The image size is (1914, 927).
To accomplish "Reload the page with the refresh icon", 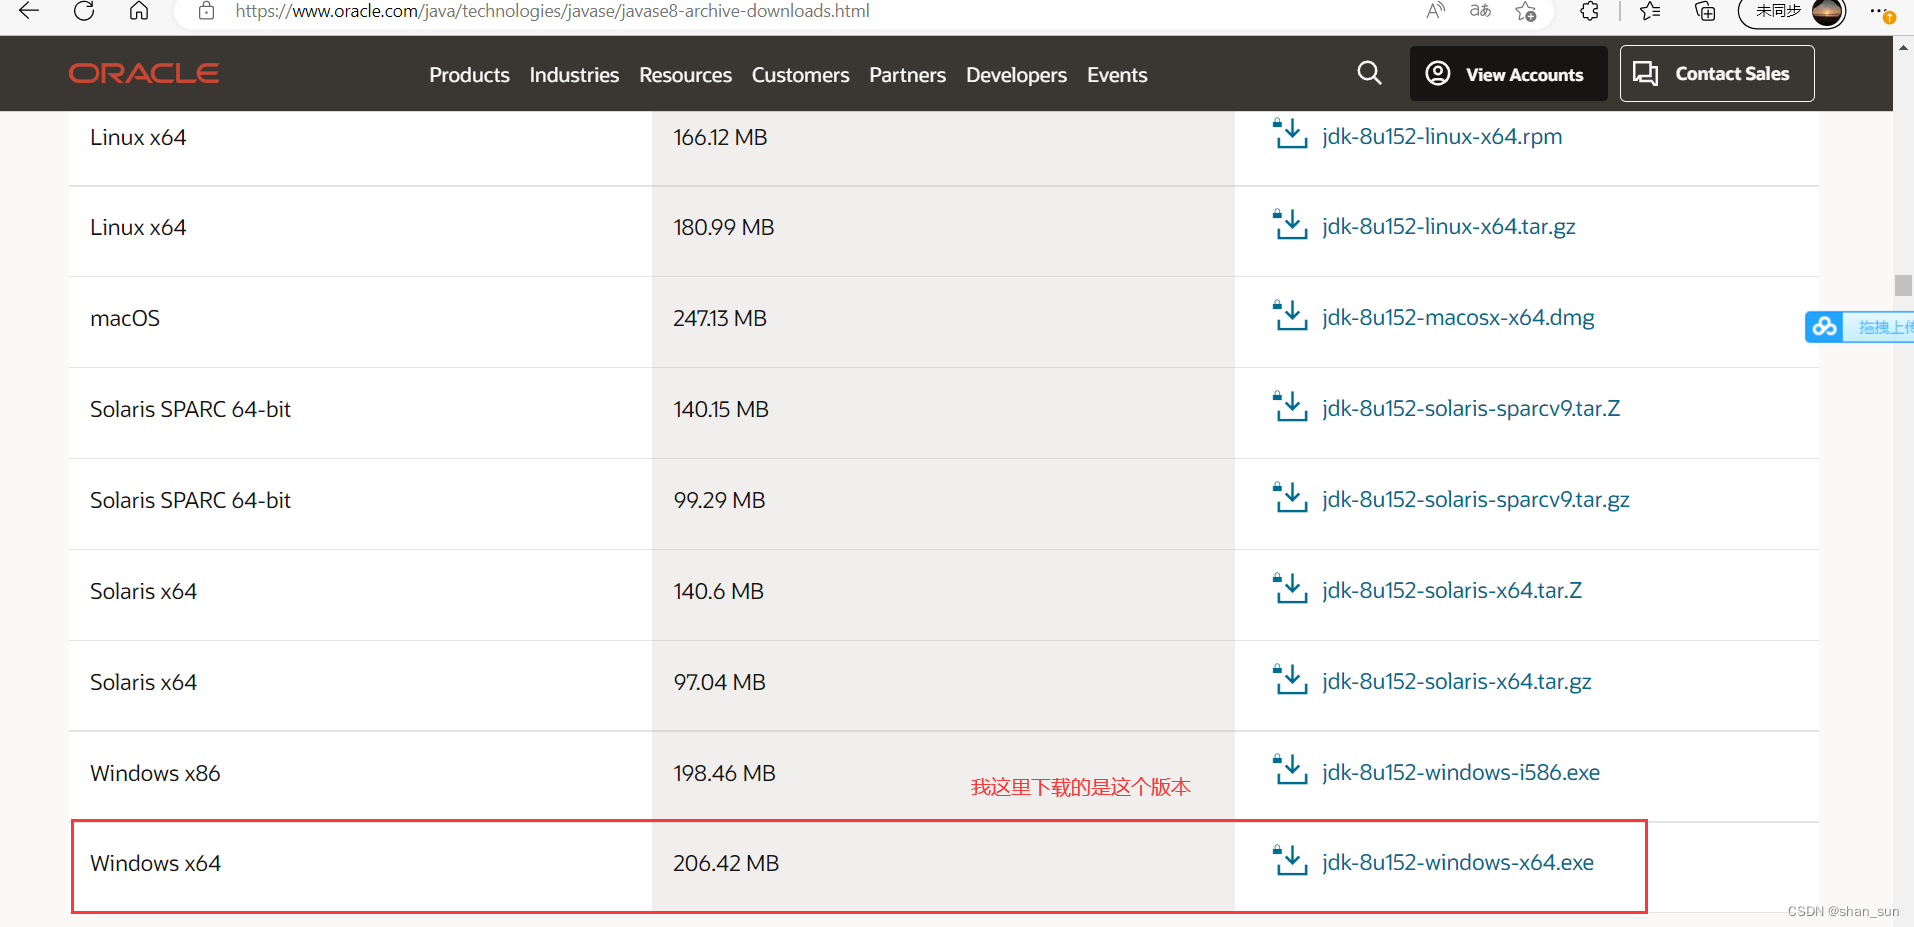I will [84, 11].
